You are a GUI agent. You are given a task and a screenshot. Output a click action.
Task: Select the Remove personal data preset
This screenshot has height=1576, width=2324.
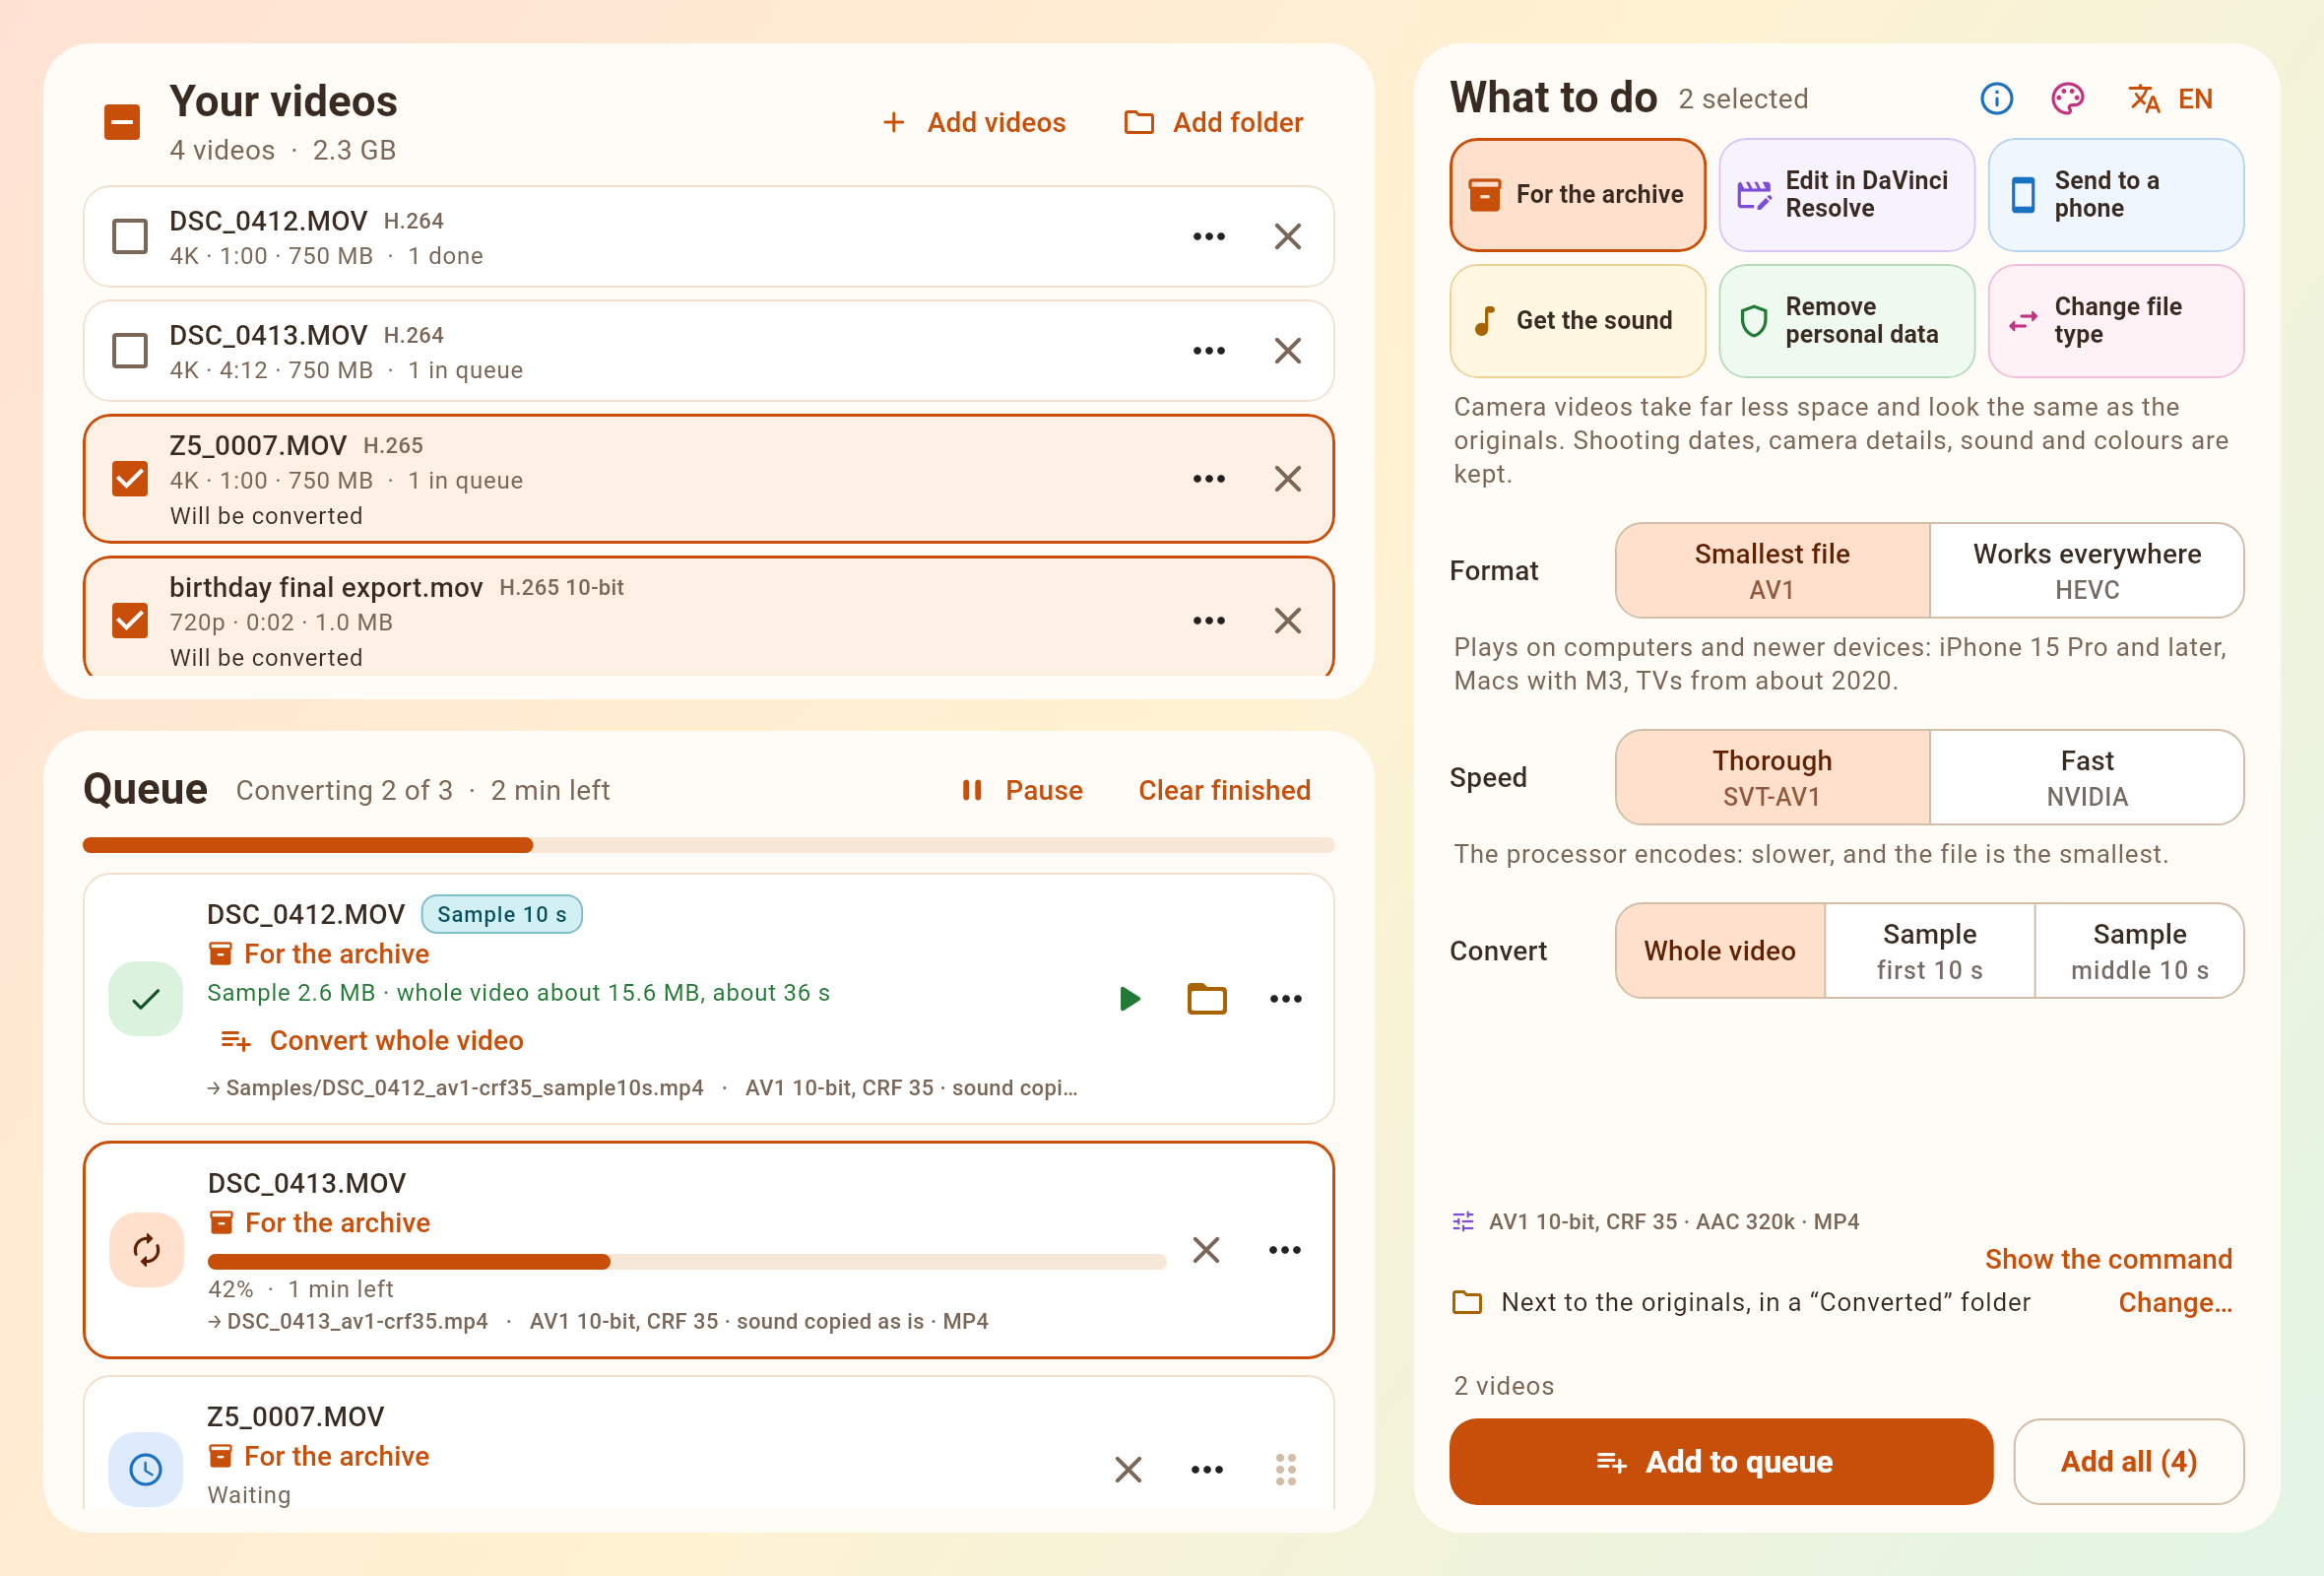[1846, 320]
